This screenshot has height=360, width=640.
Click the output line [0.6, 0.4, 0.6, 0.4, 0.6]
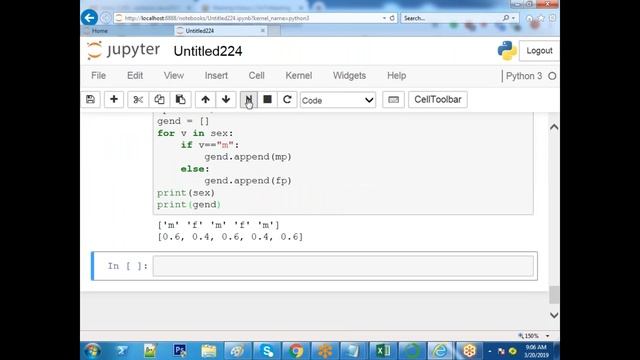click(230, 237)
